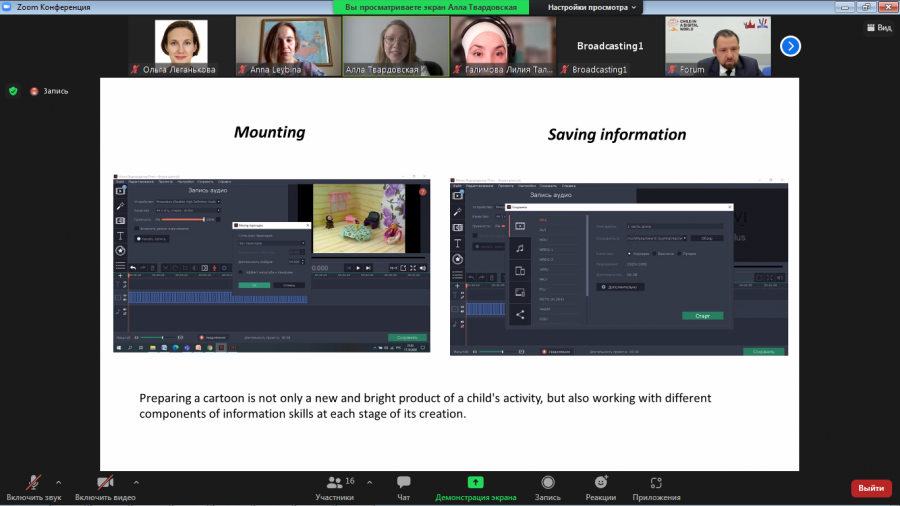Open the Участники participants panel
Image resolution: width=900 pixels, height=506 pixels.
click(335, 488)
